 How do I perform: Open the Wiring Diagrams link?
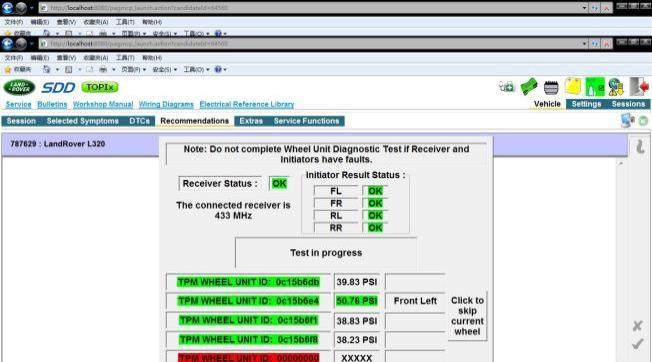coord(166,104)
